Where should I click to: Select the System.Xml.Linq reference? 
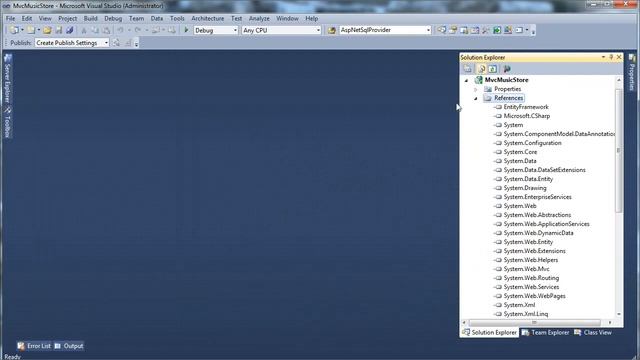(x=526, y=314)
